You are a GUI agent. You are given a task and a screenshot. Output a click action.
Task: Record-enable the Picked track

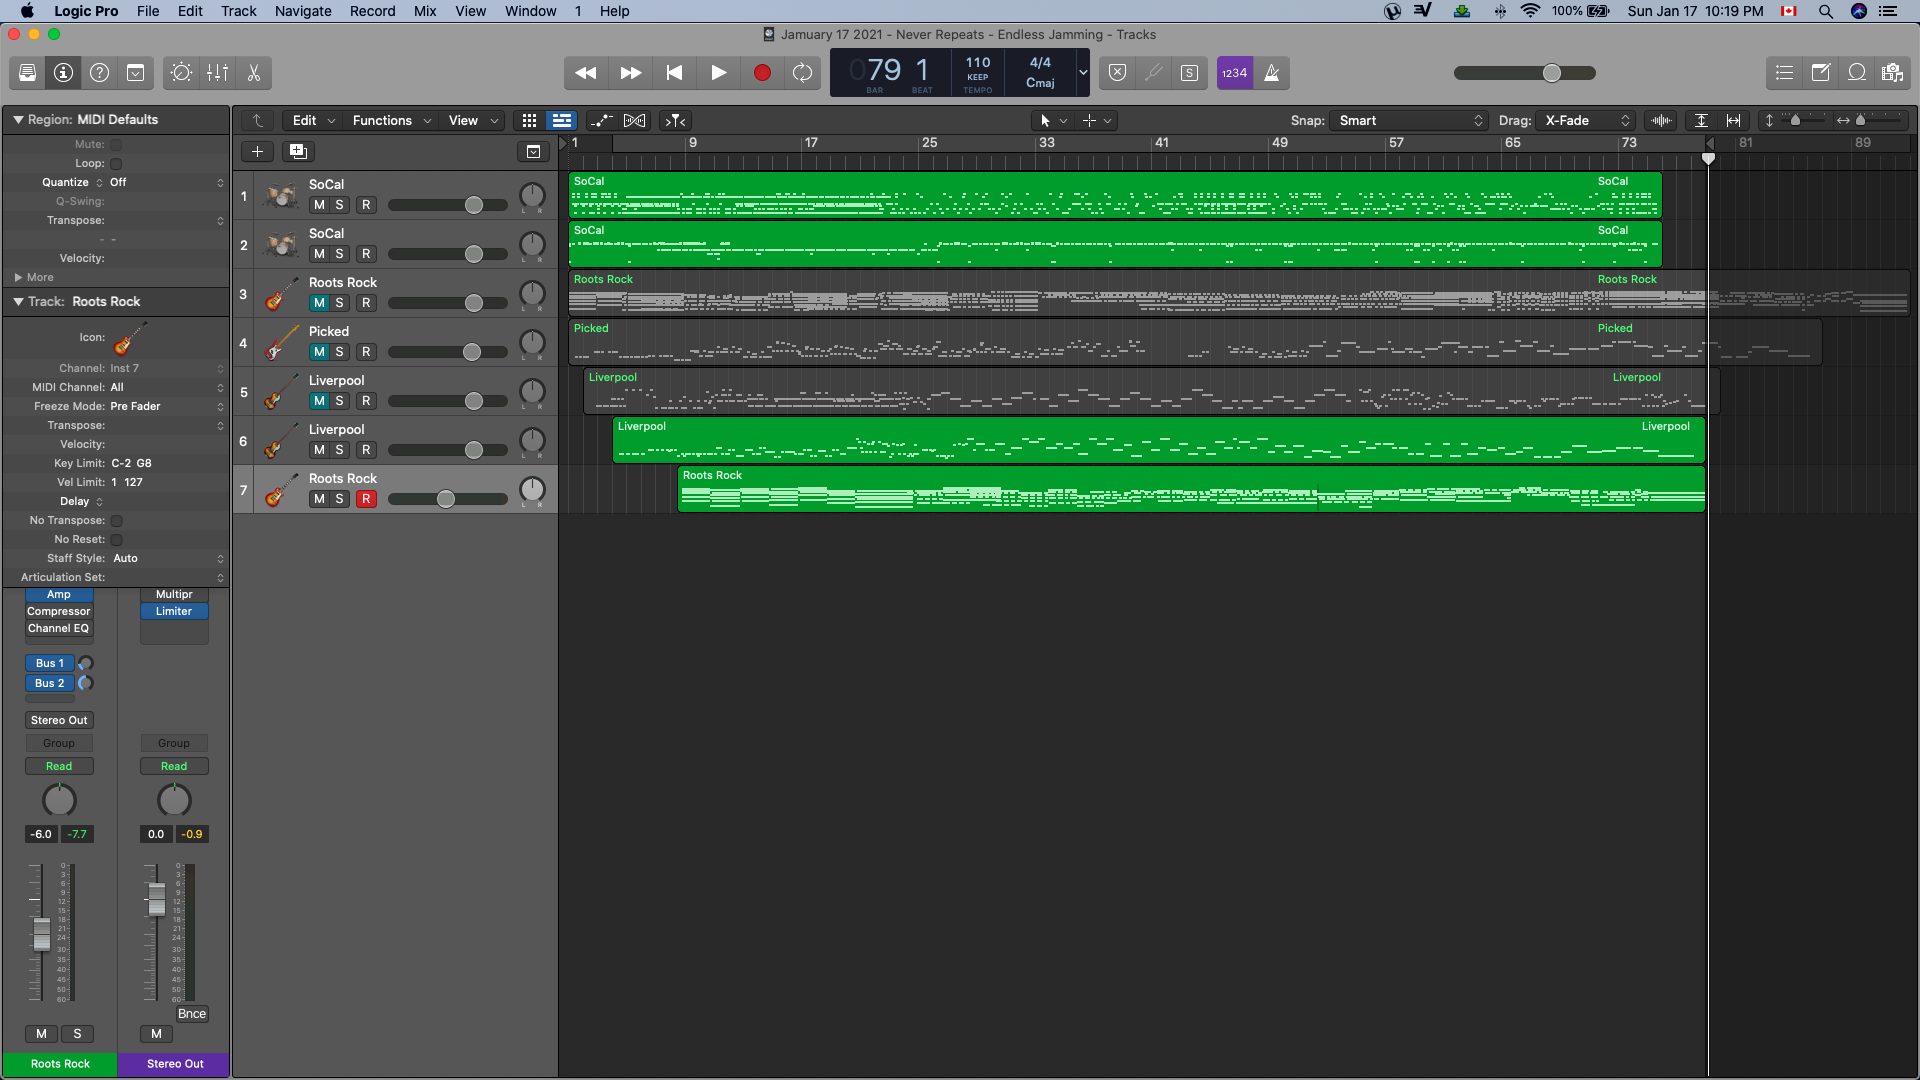[x=366, y=352]
